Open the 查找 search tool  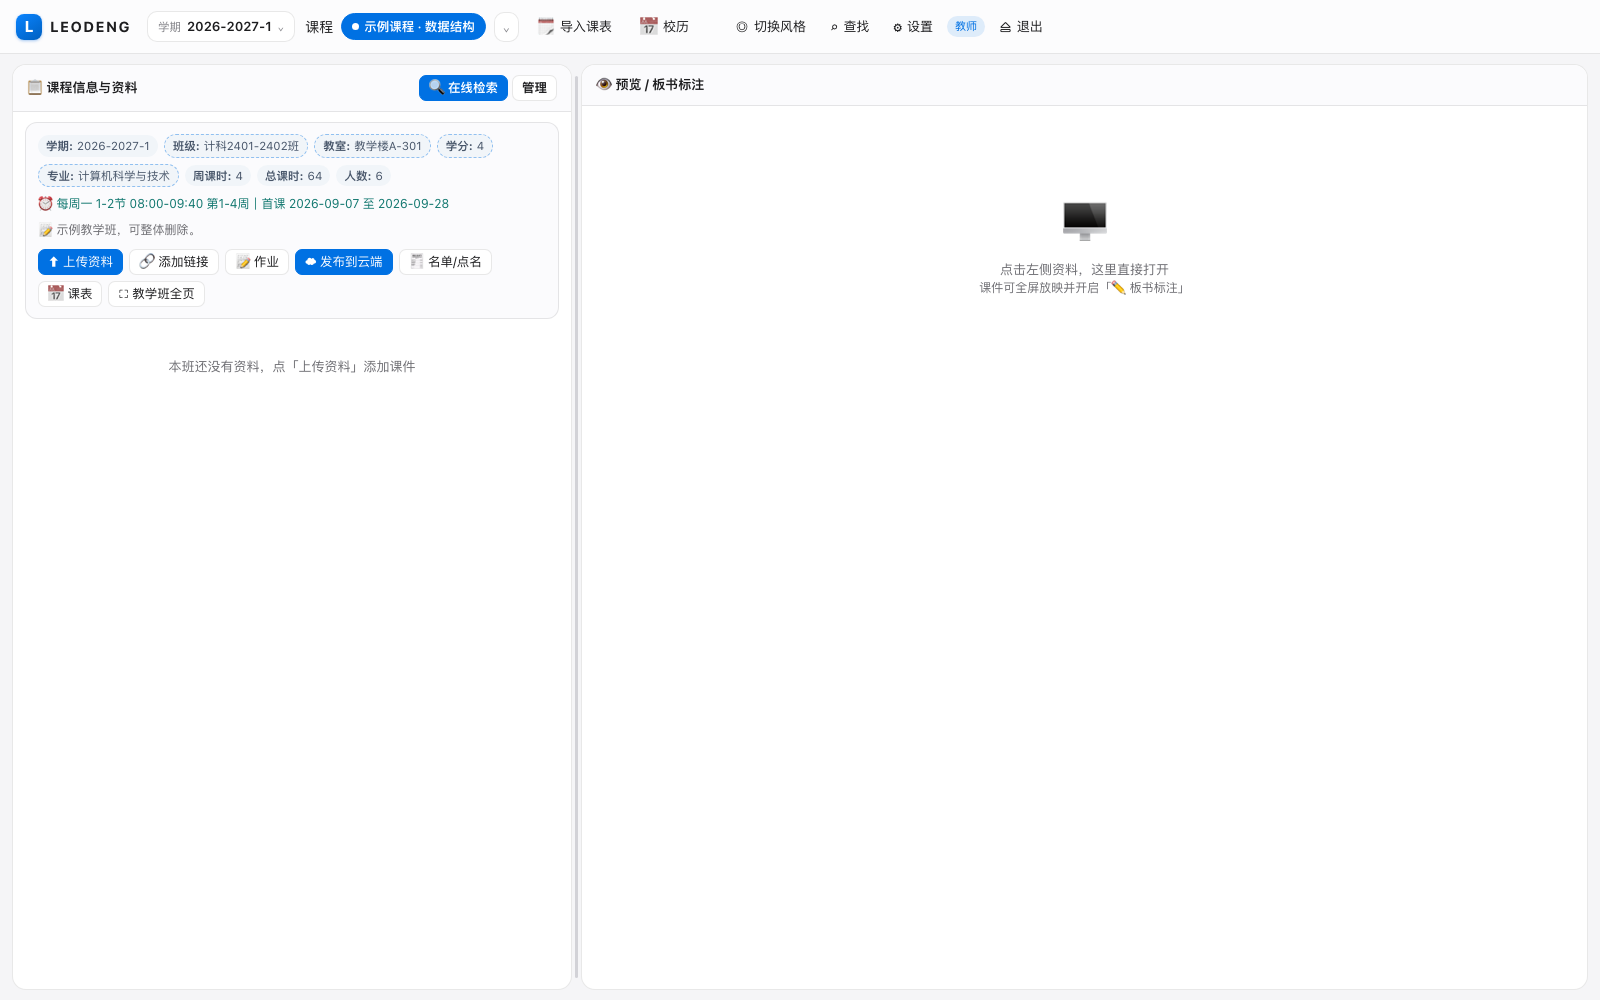[850, 27]
